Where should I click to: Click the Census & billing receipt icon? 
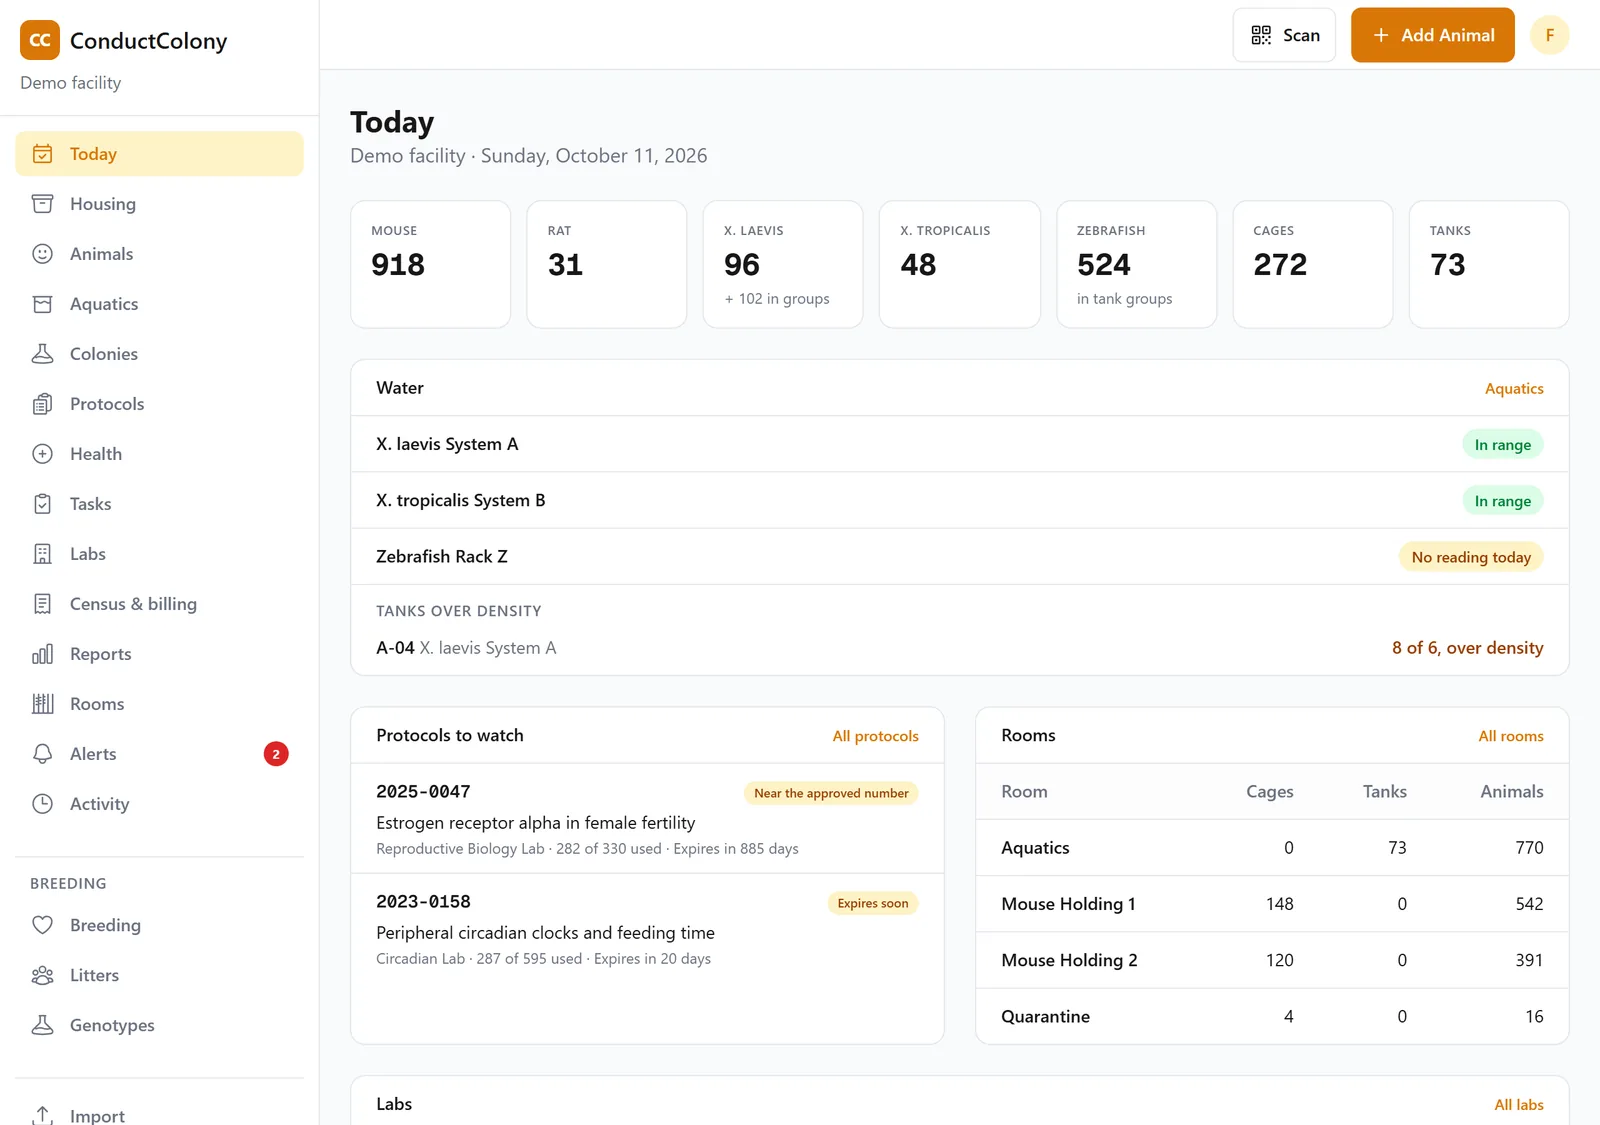pos(42,604)
